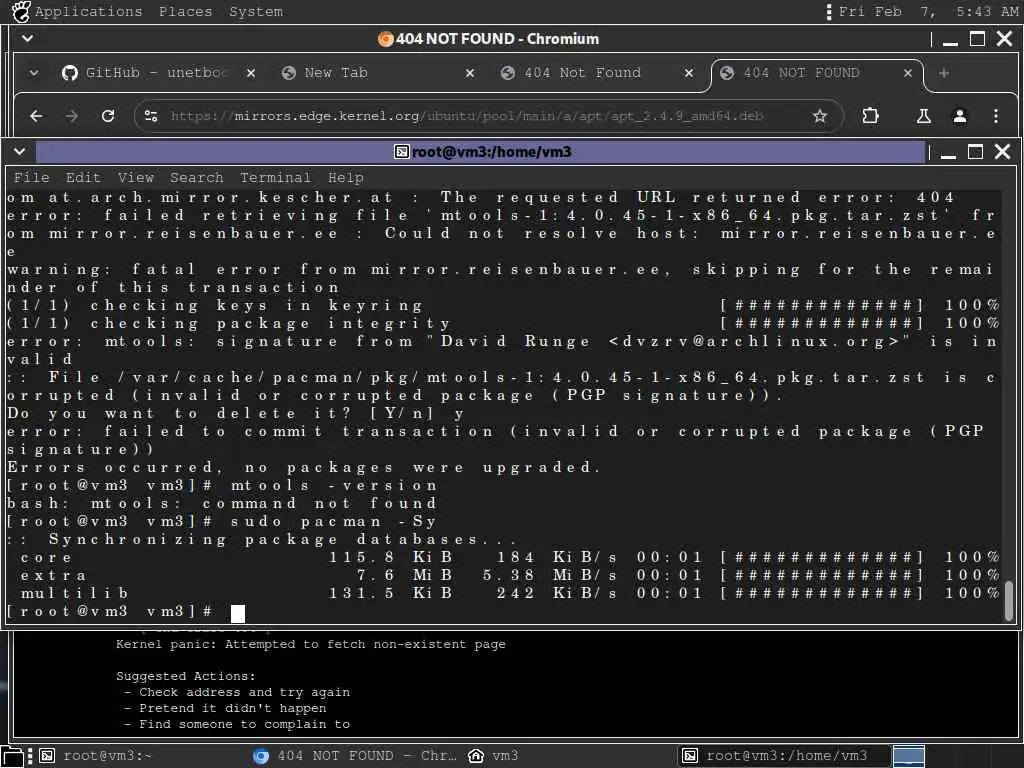
Task: Open terminal Help menu
Action: 345,178
